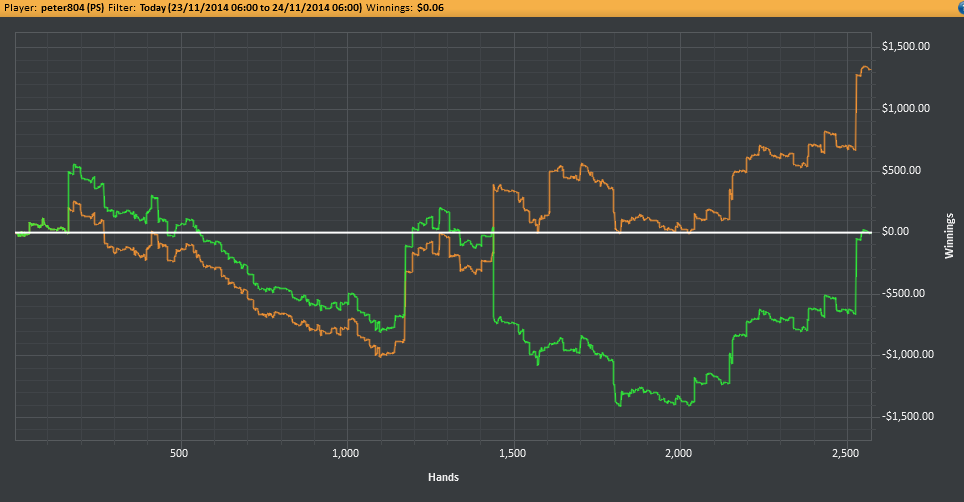Click the 1,500 hands tick label
The height and width of the screenshot is (502, 964).
click(x=512, y=453)
